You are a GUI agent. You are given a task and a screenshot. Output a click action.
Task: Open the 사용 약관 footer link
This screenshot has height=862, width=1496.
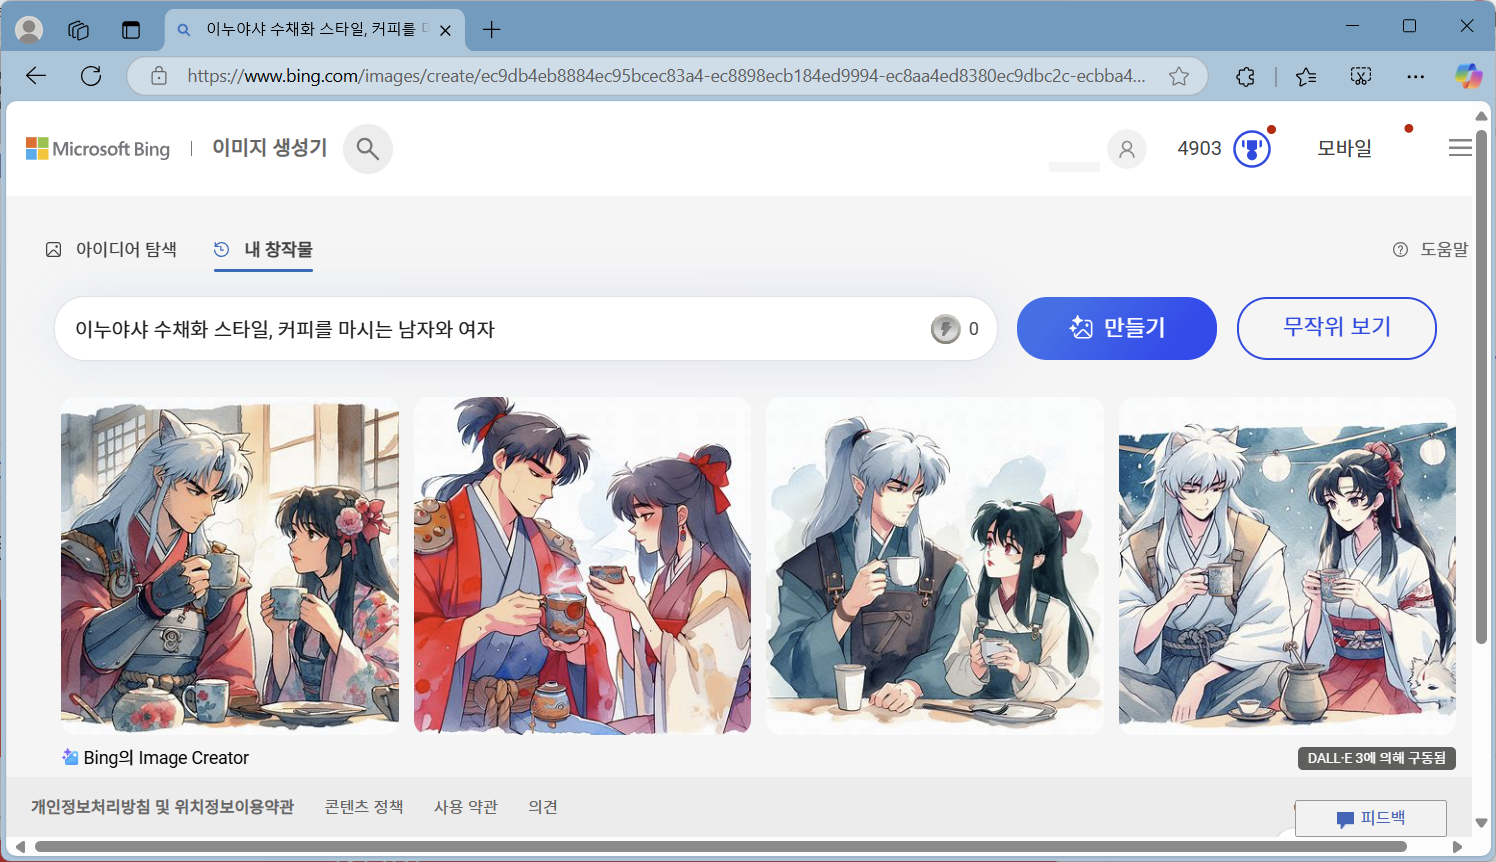[x=466, y=807]
